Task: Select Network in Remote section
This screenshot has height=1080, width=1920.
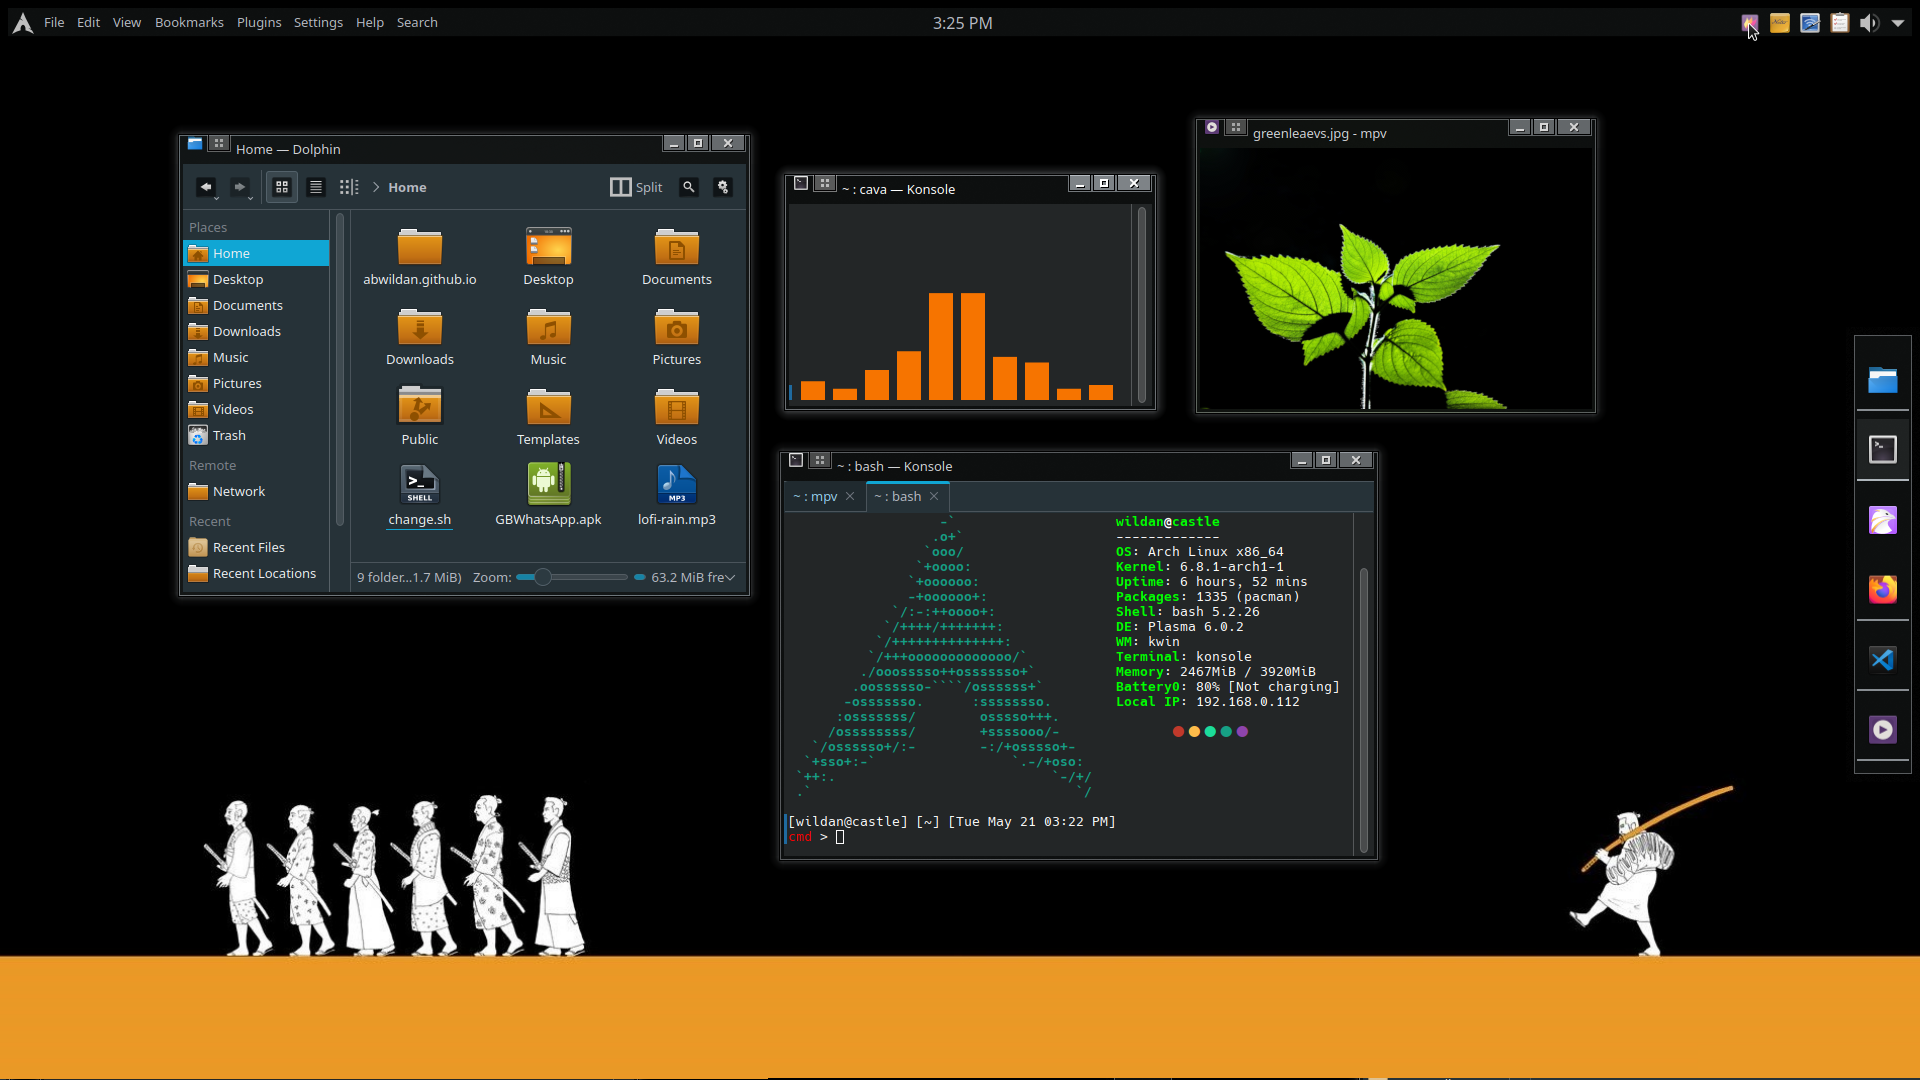Action: (x=256, y=492)
